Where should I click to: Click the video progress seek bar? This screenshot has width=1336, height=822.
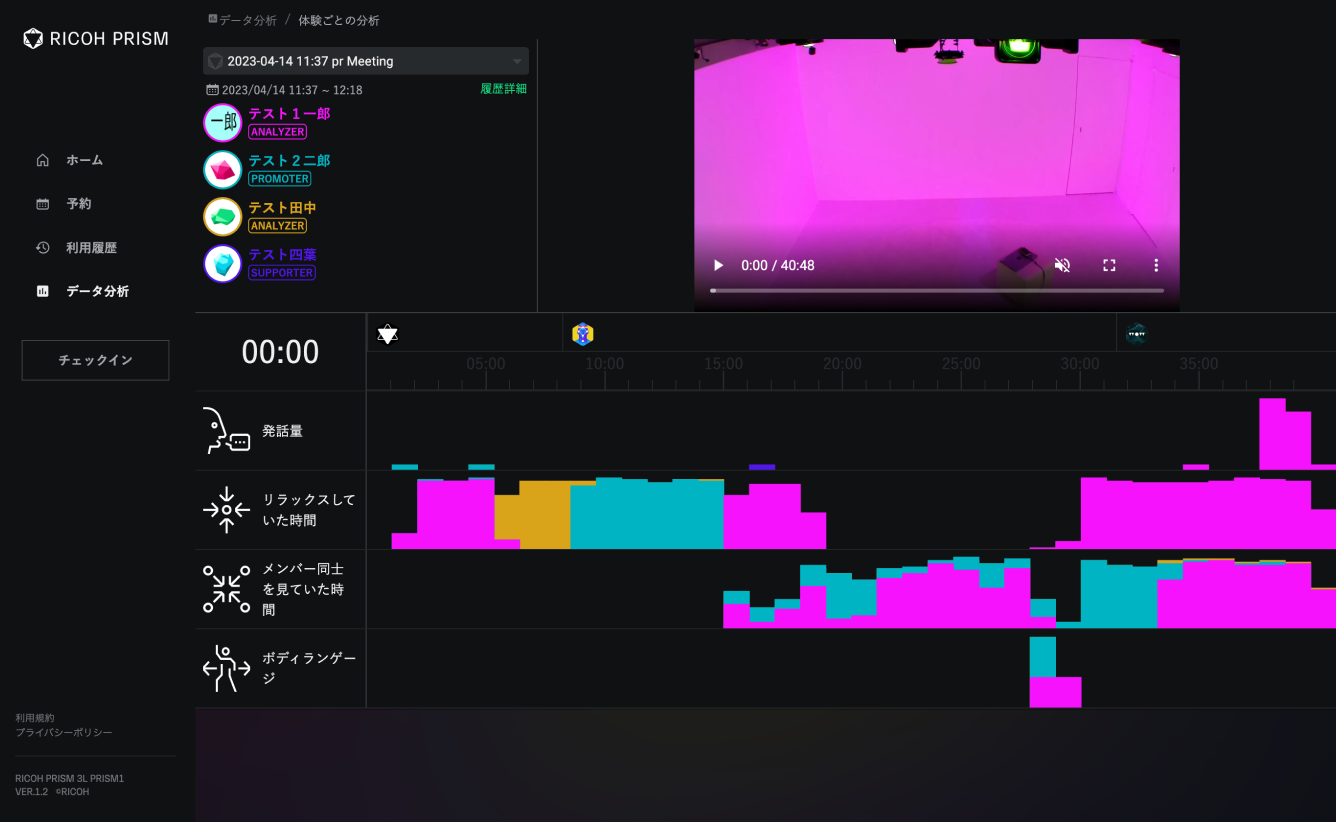point(937,290)
